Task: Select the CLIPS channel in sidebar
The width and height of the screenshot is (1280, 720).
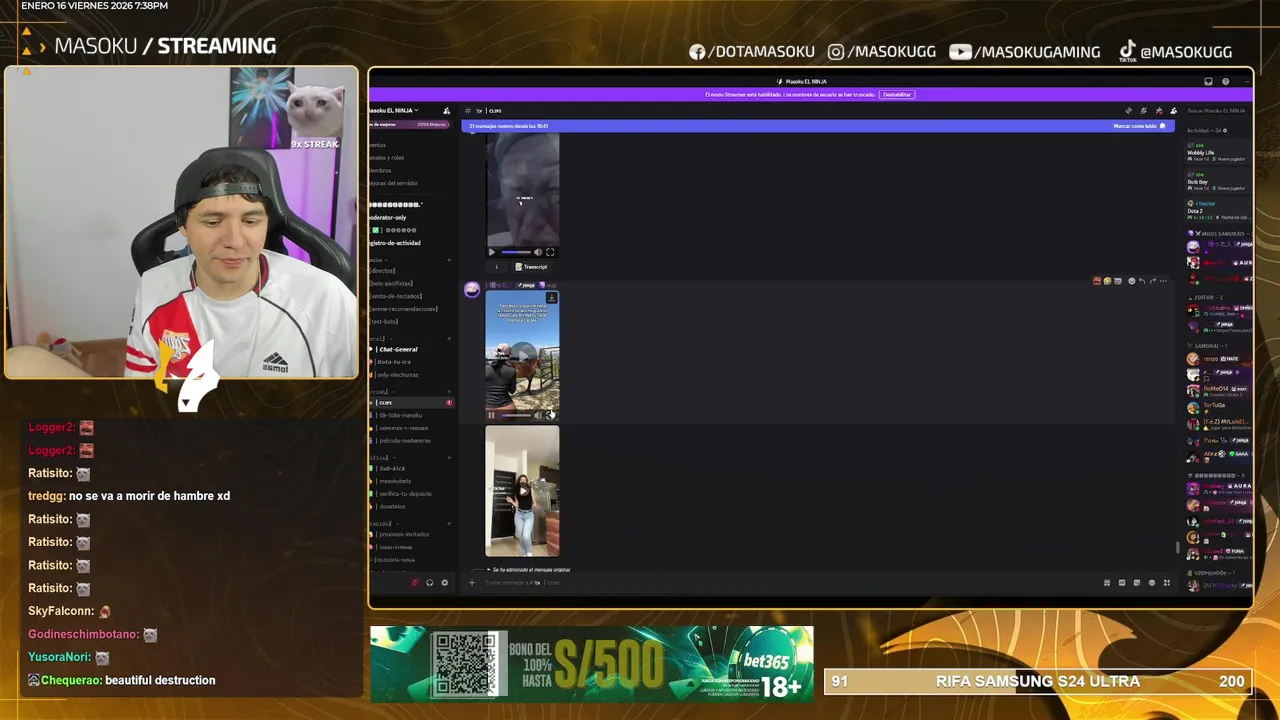Action: click(410, 402)
